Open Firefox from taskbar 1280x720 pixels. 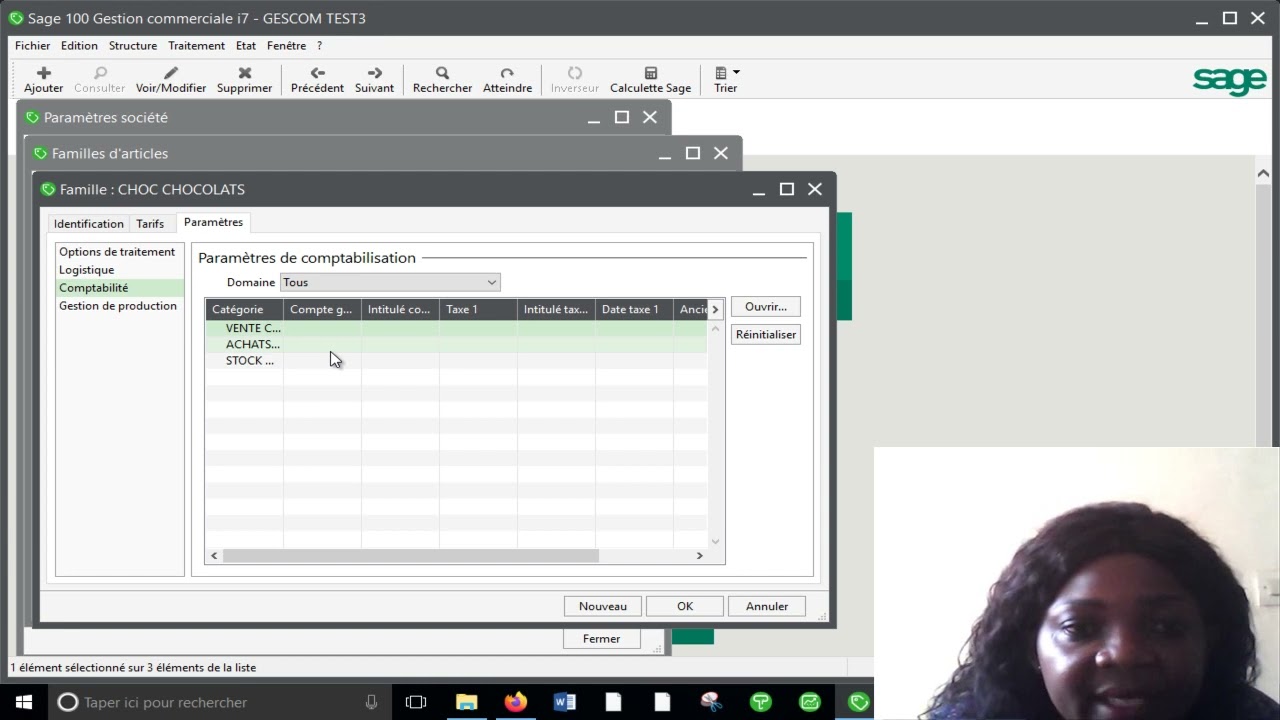pos(515,702)
